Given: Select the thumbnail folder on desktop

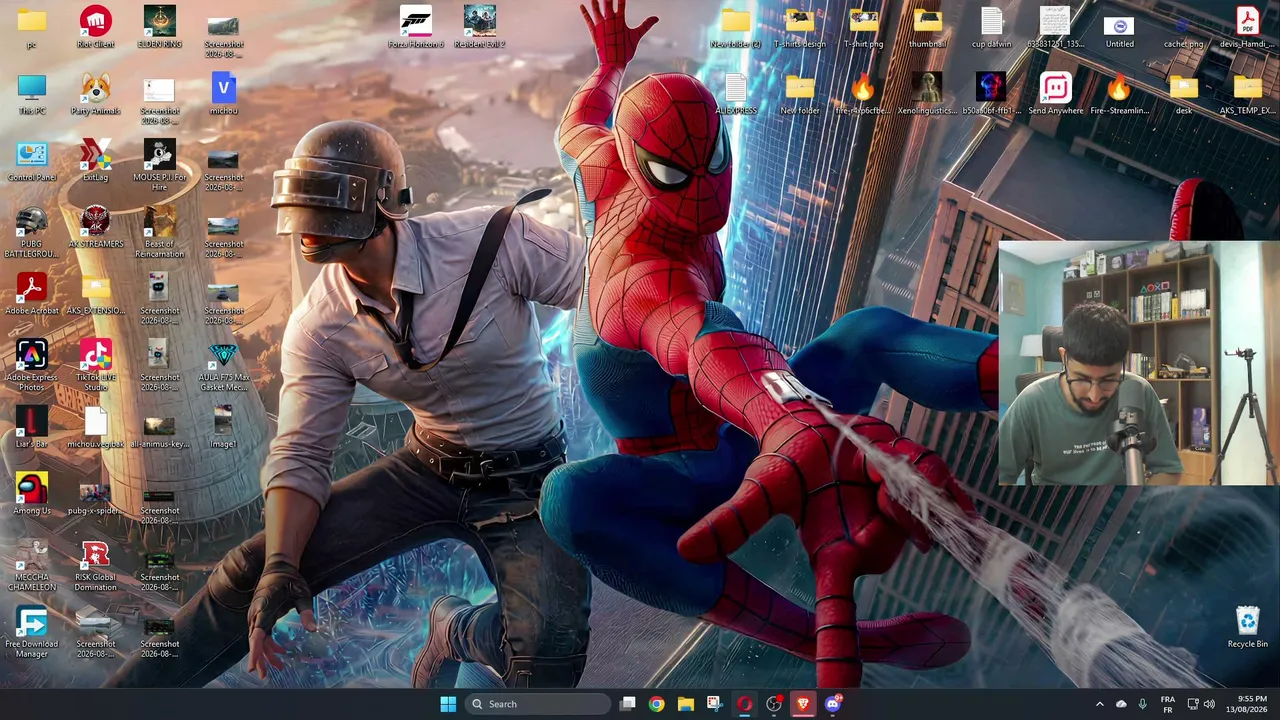Looking at the screenshot, I should (927, 27).
